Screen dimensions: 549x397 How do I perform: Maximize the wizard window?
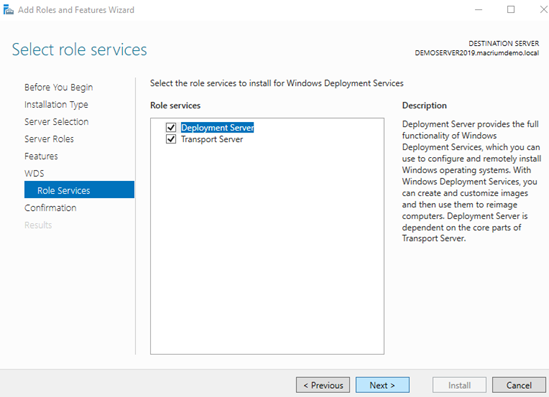pyautogui.click(x=511, y=9)
